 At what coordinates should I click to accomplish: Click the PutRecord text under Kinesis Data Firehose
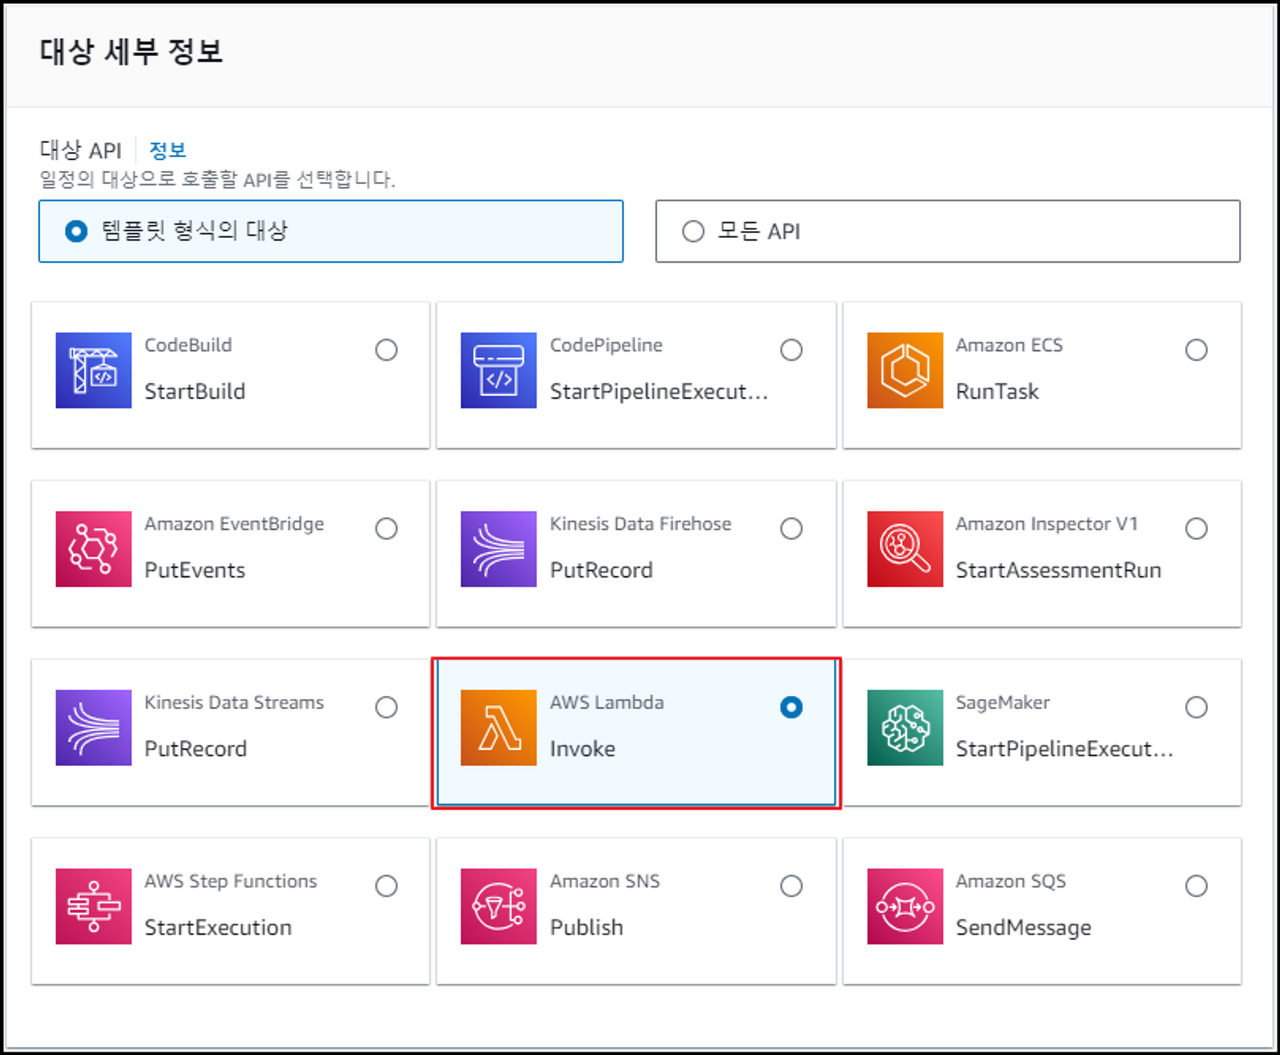tap(601, 570)
